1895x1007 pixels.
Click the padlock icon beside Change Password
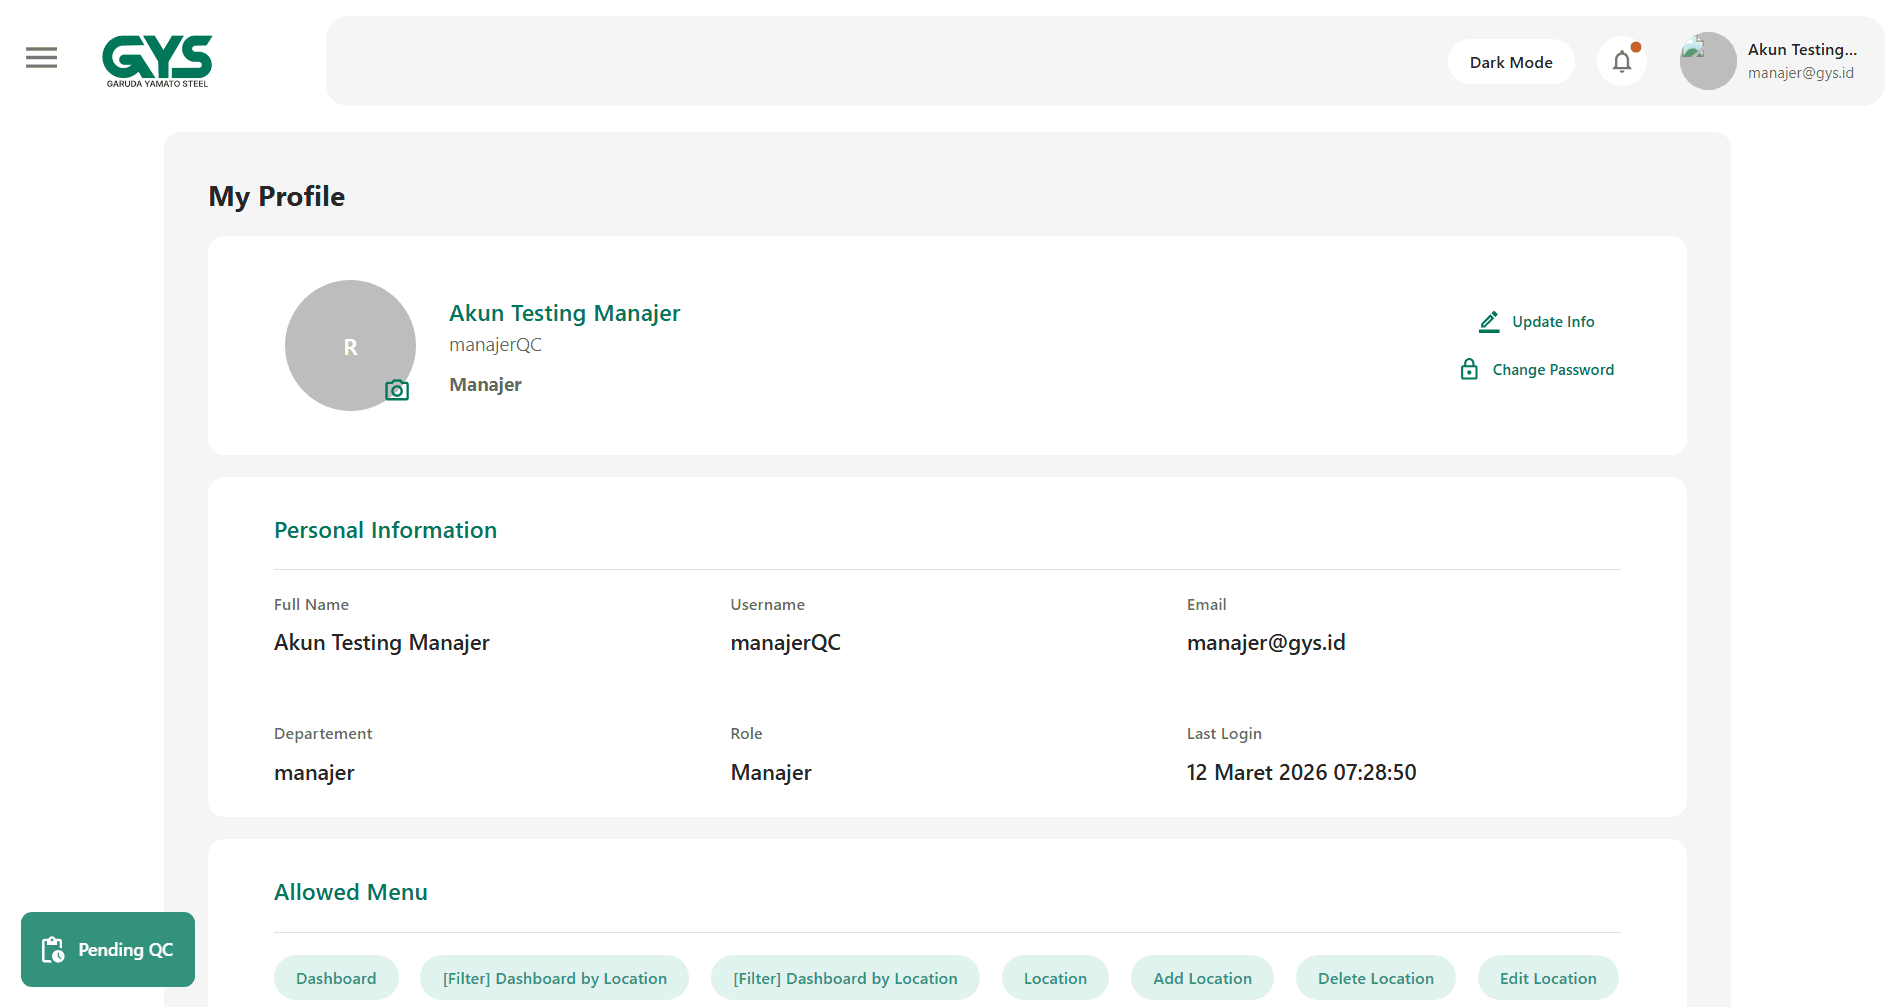[x=1469, y=370]
